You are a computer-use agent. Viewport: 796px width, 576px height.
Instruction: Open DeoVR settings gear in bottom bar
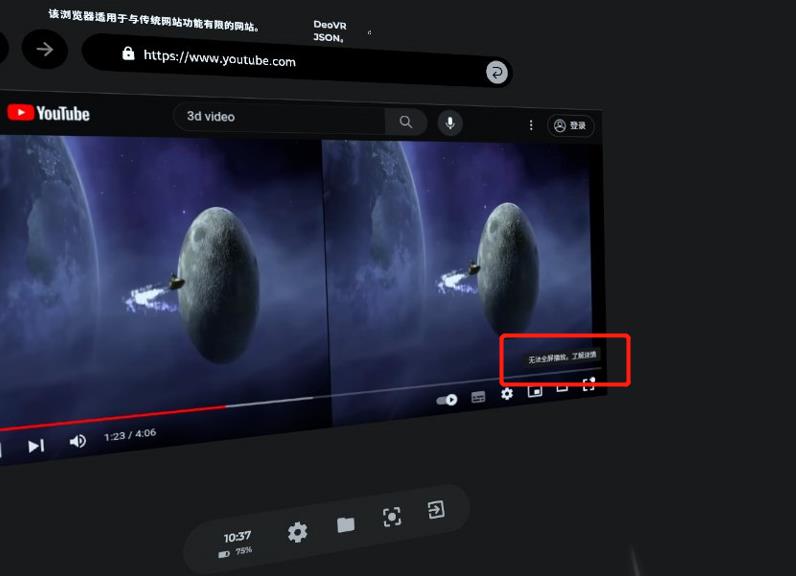click(x=297, y=532)
